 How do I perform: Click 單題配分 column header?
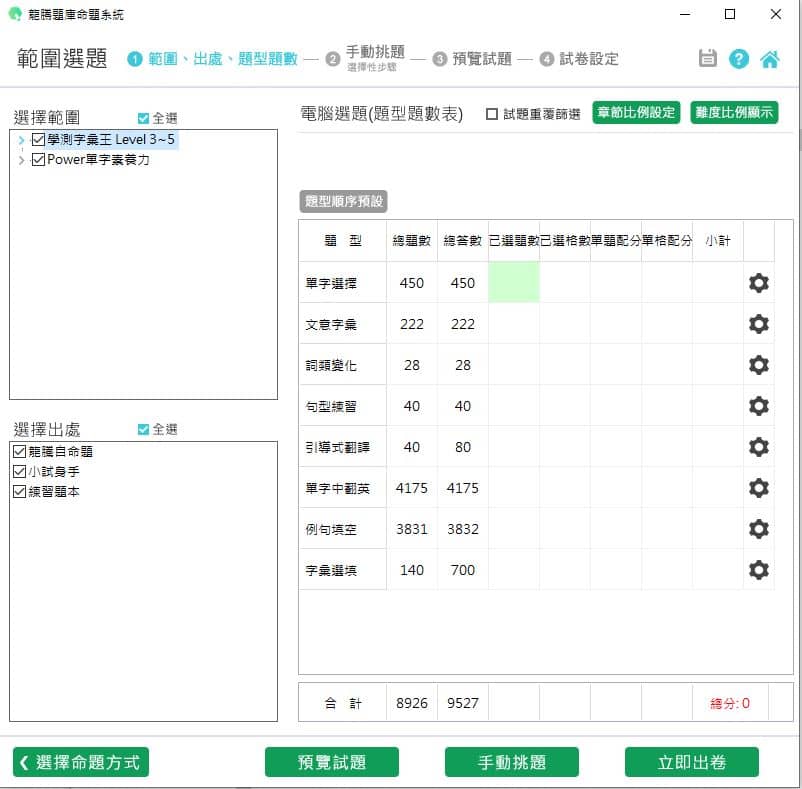coord(616,240)
